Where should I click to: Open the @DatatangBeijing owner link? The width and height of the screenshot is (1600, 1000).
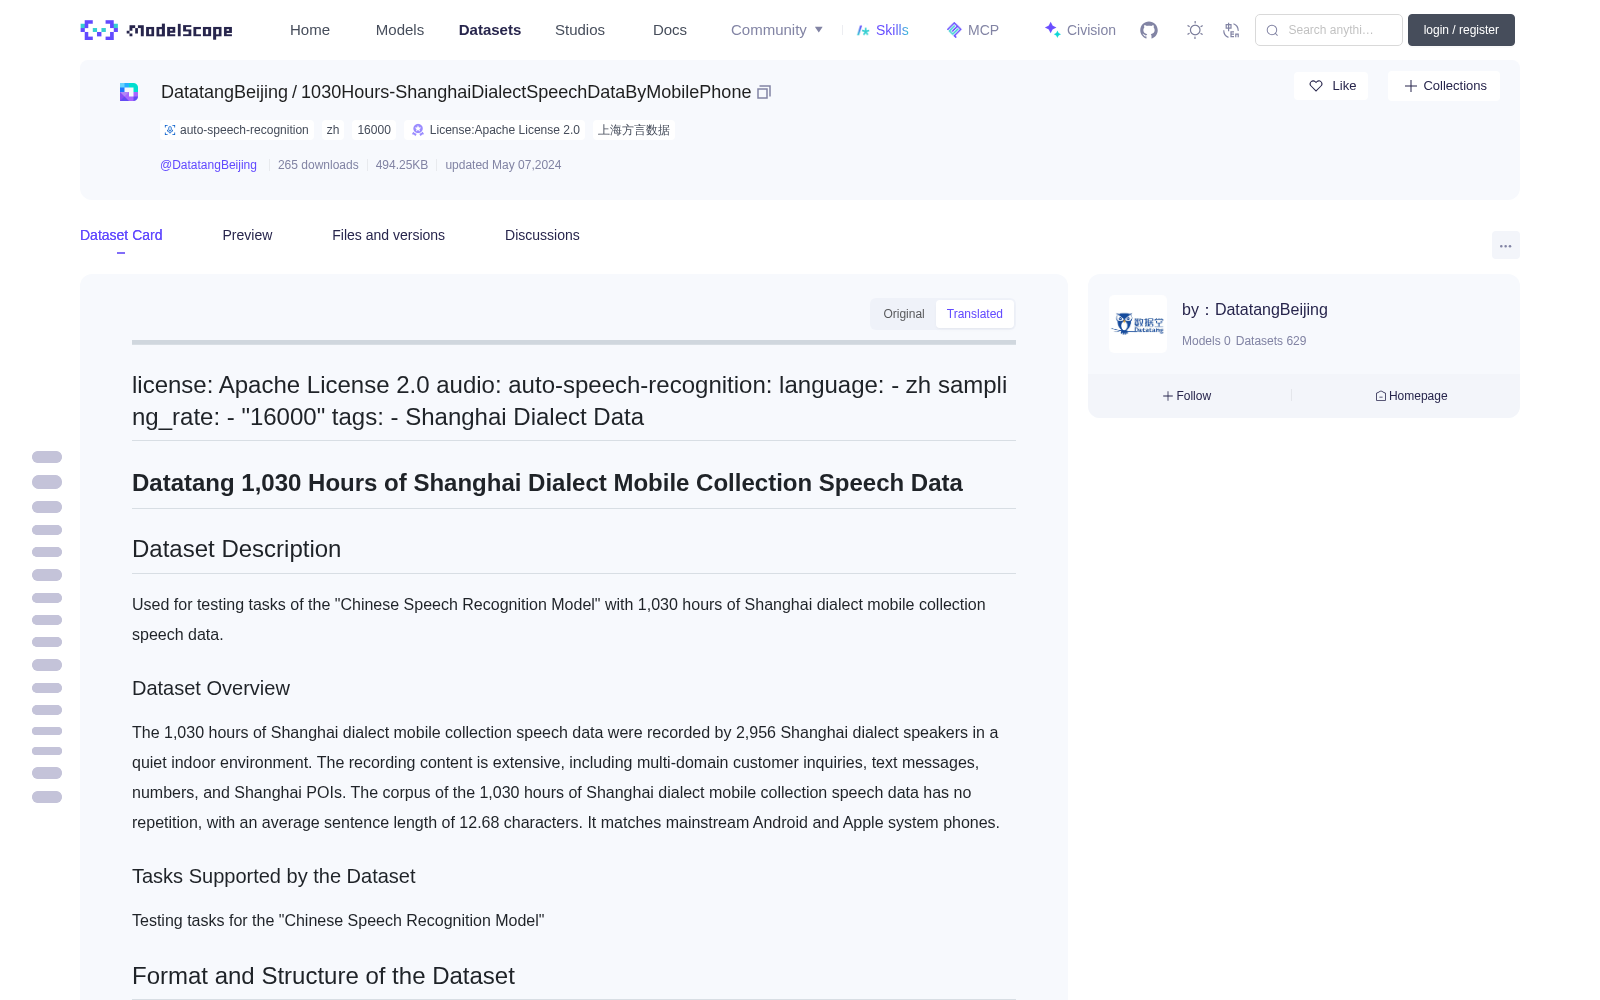[208, 165]
